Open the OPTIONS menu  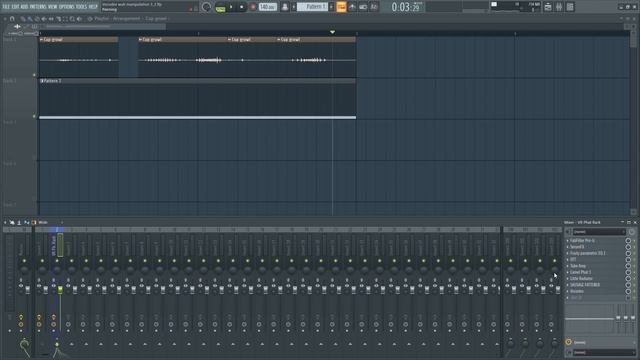(67, 7)
